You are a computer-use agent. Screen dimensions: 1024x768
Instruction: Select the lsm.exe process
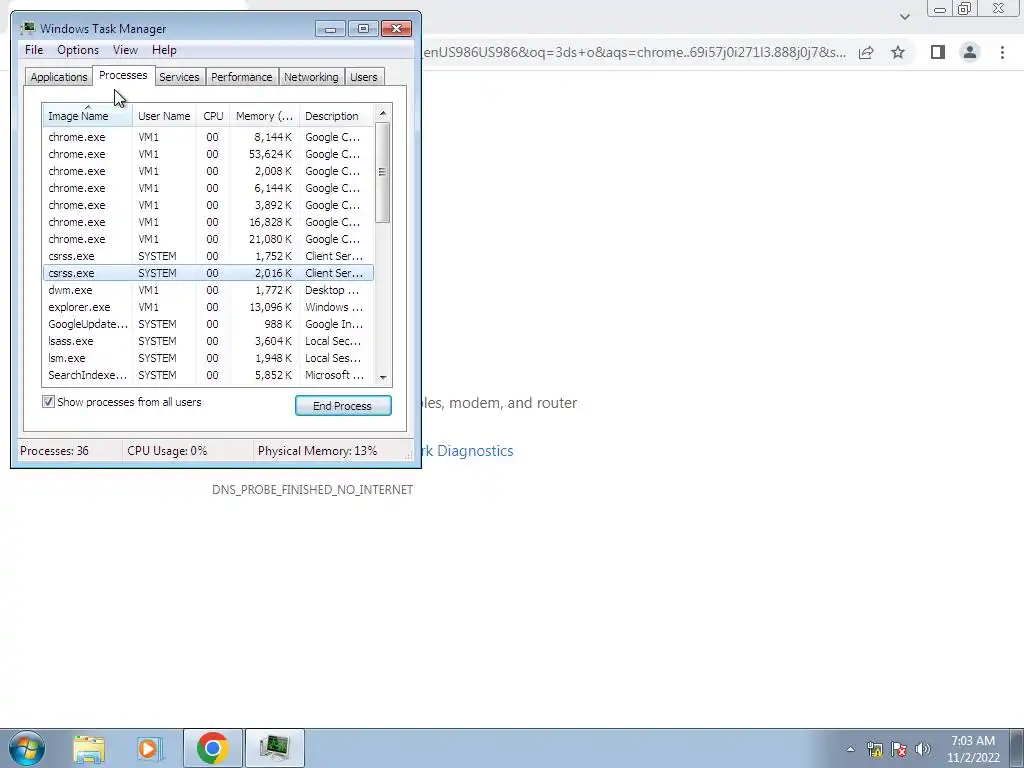208,358
